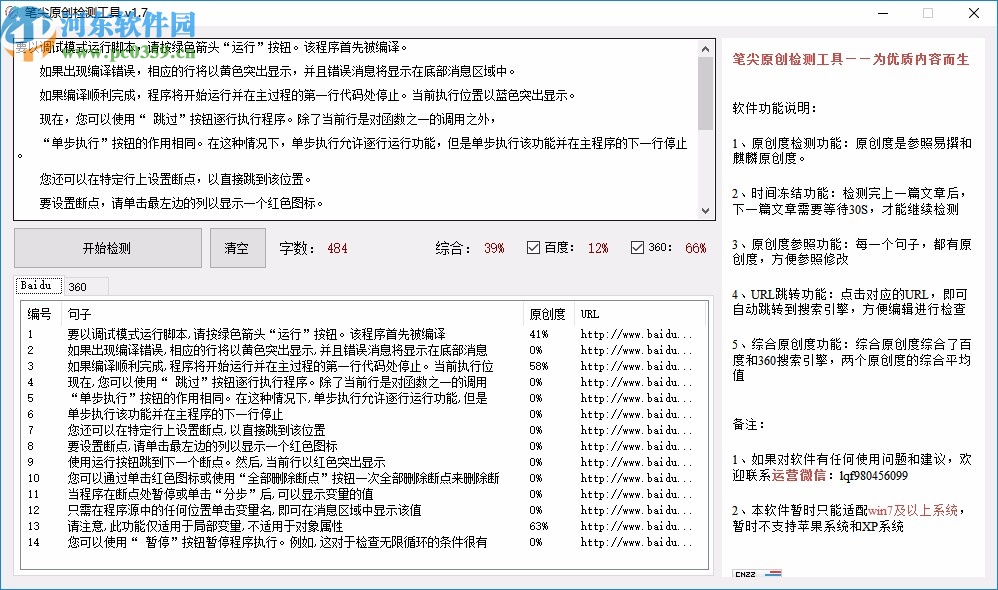Disable the 百度 checkbox
Viewport: 998px width, 590px height.
coord(533,248)
